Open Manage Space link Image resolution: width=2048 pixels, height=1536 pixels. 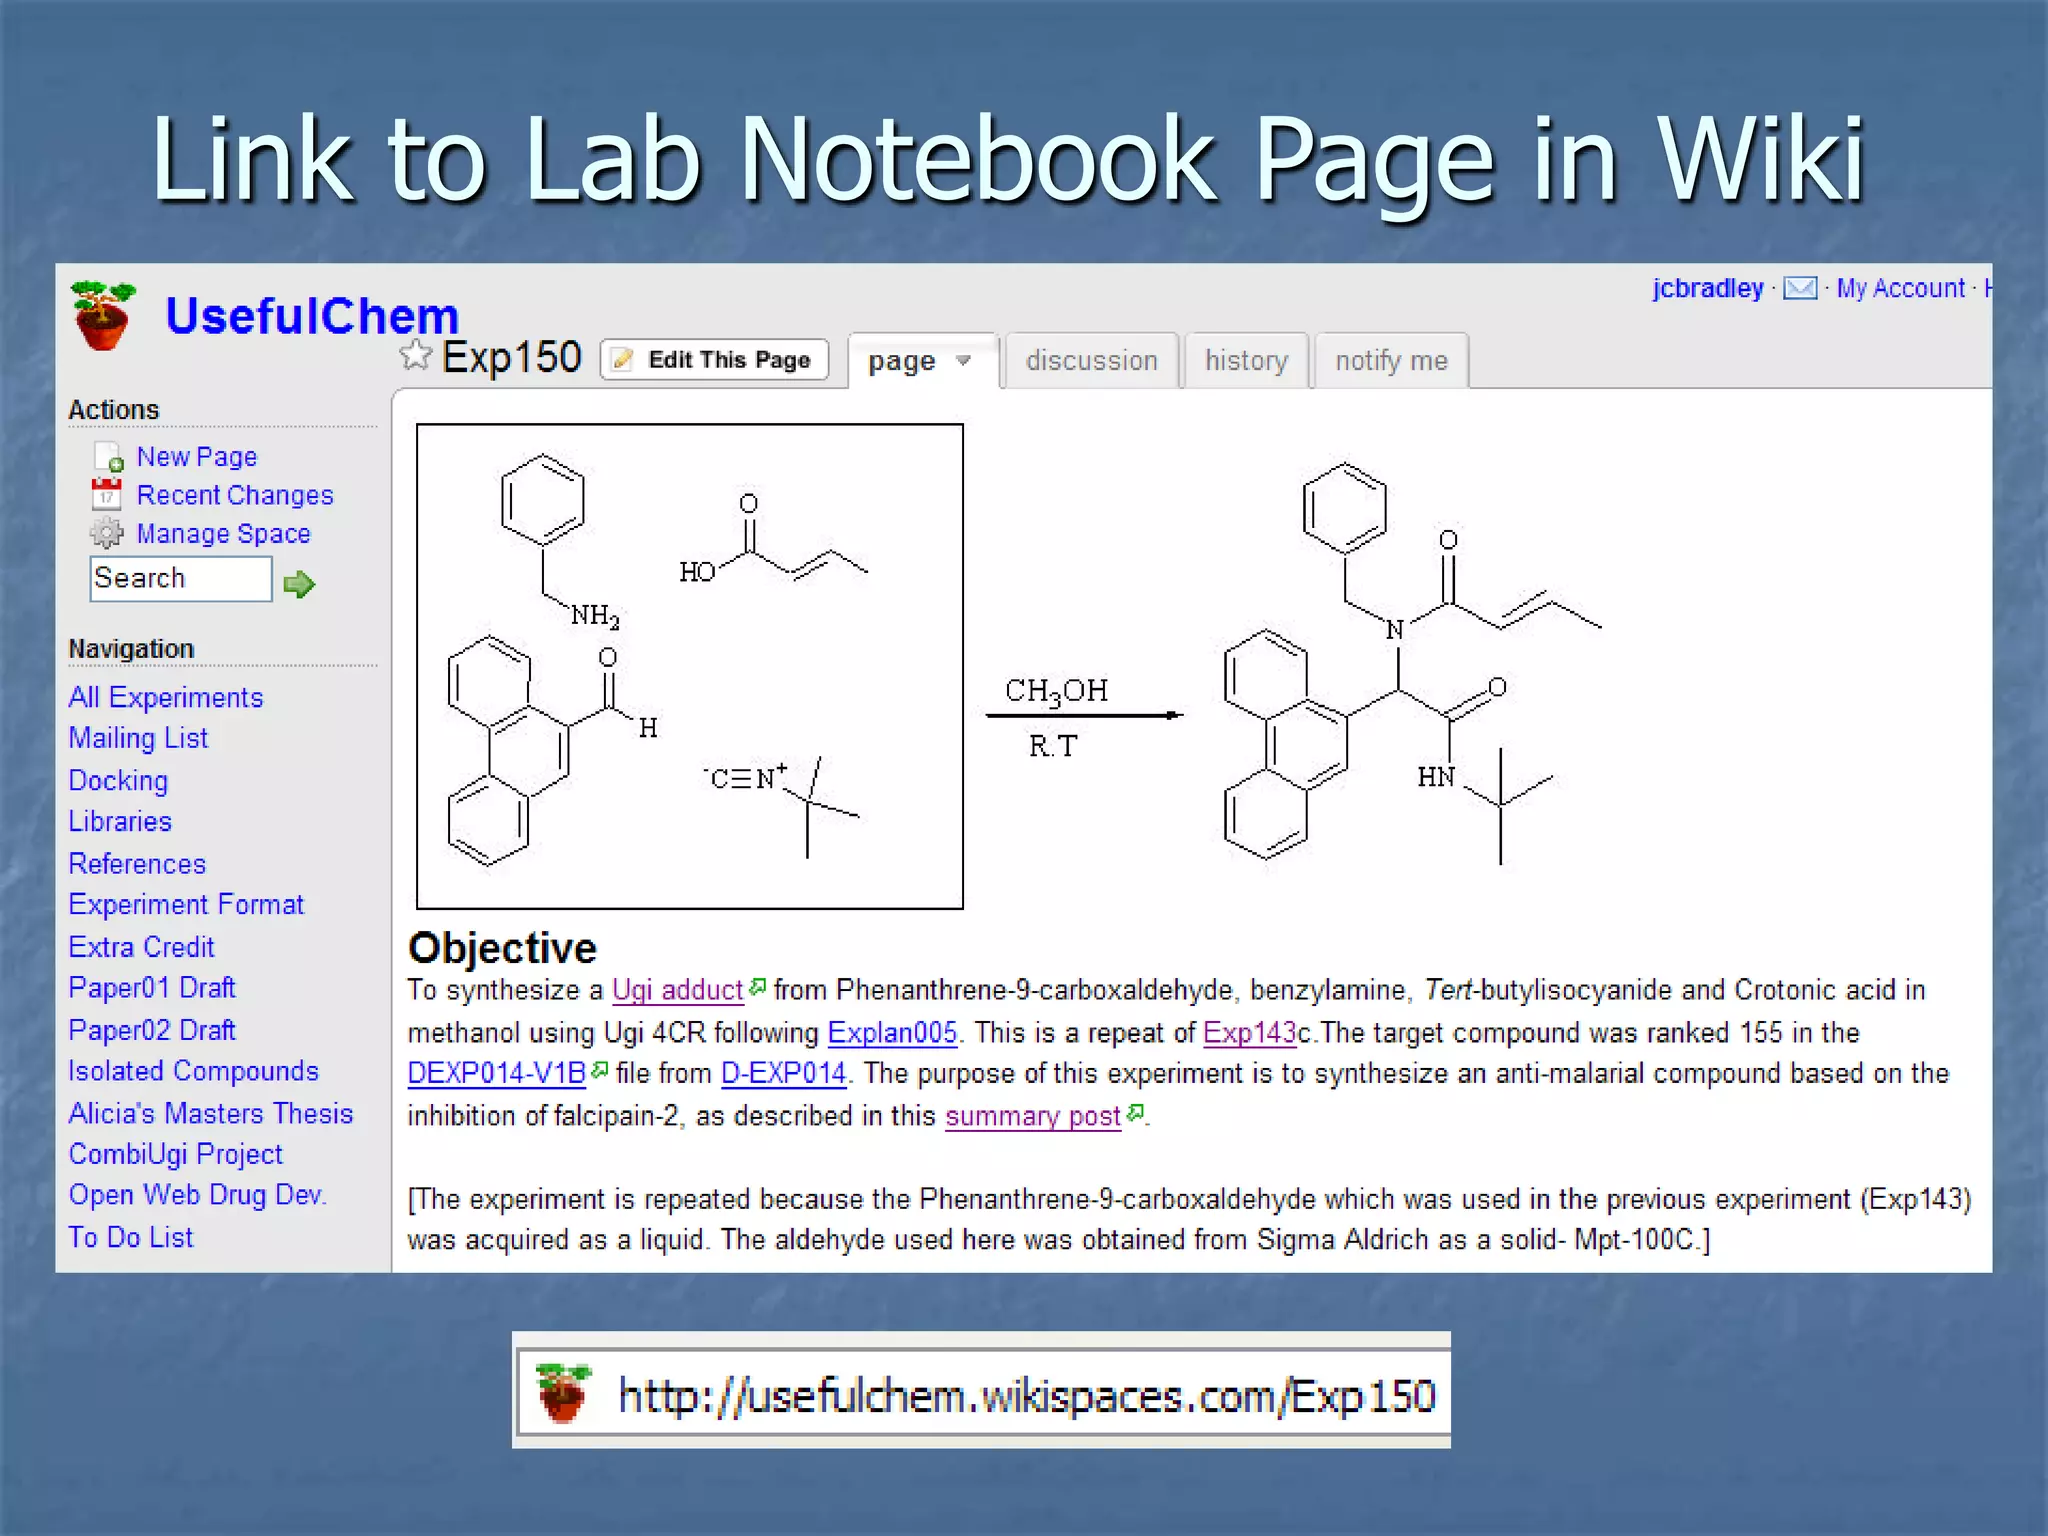coord(223,534)
